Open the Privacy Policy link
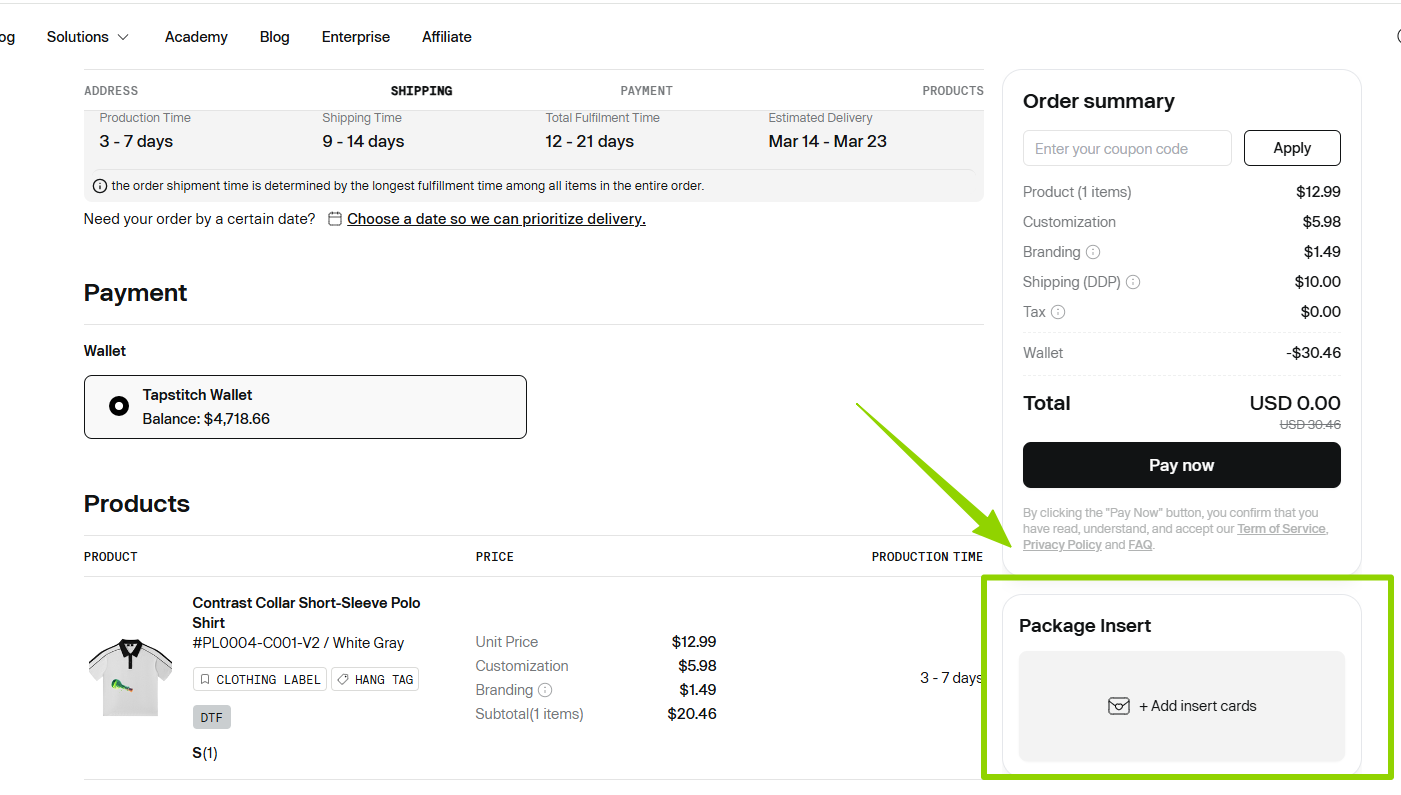 [1061, 545]
